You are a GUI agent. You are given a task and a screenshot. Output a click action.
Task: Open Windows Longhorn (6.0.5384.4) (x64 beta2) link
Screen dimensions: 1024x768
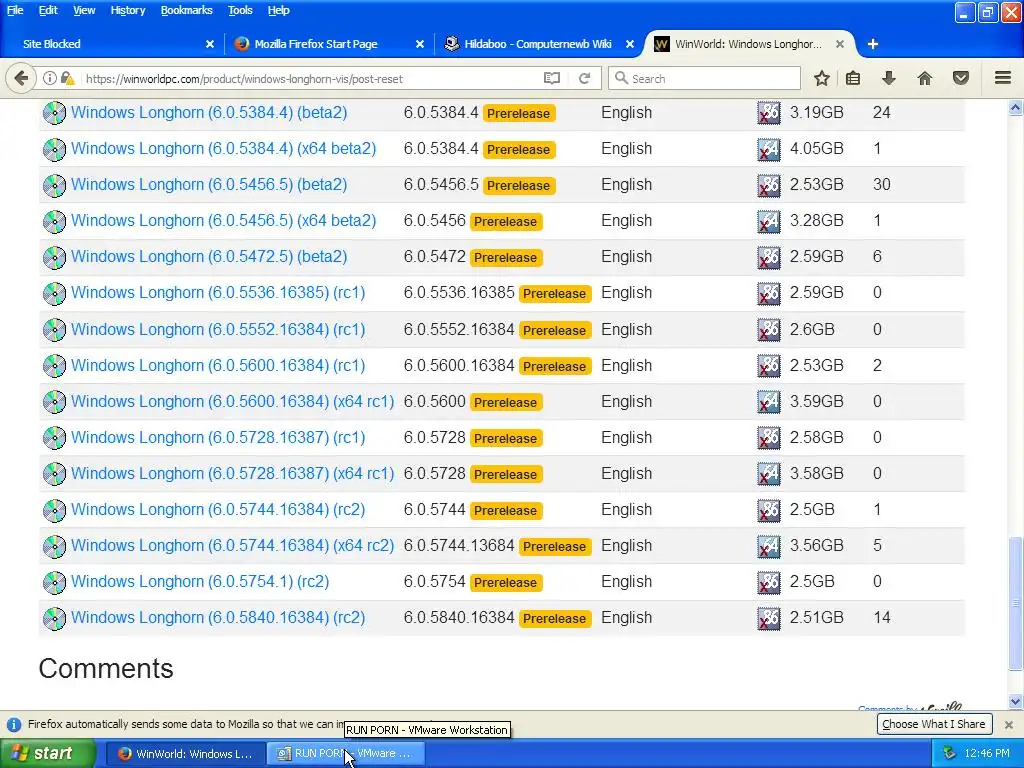(223, 148)
